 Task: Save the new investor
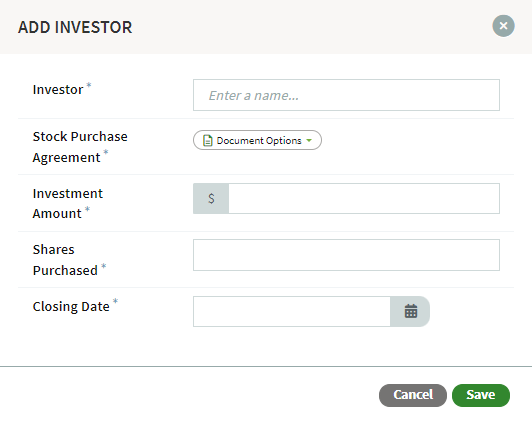tap(480, 395)
